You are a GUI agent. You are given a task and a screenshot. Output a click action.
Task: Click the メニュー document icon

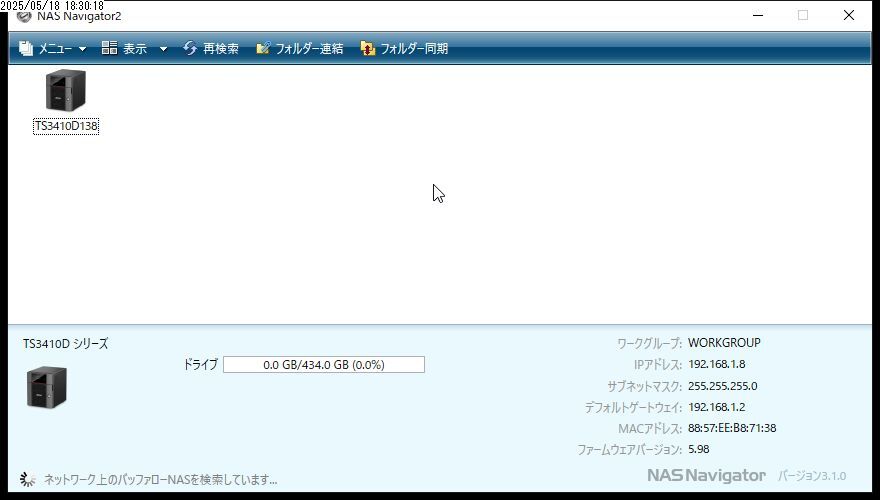[x=26, y=49]
